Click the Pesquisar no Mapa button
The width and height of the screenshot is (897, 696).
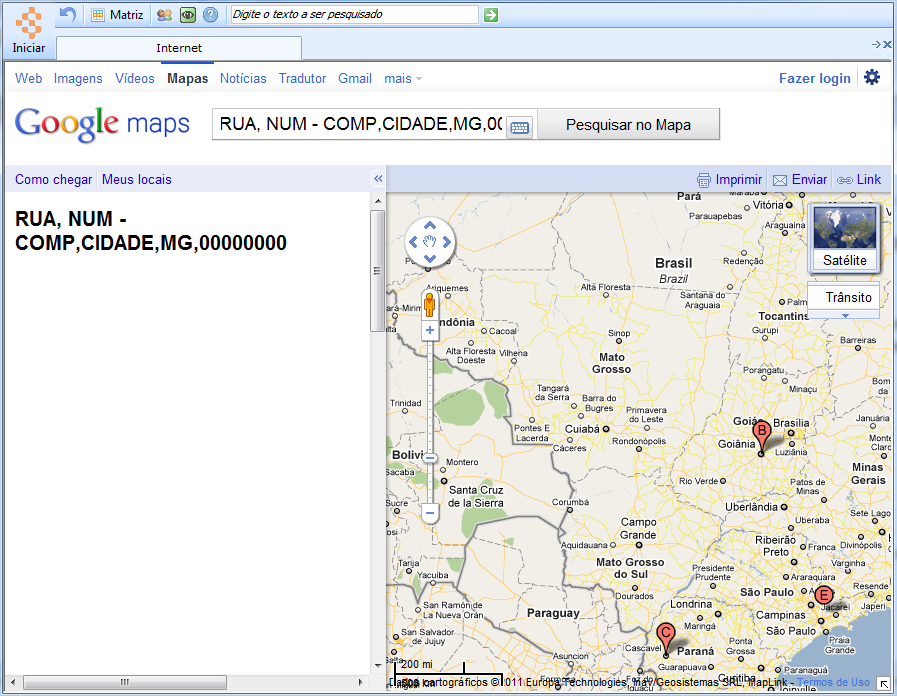click(628, 125)
